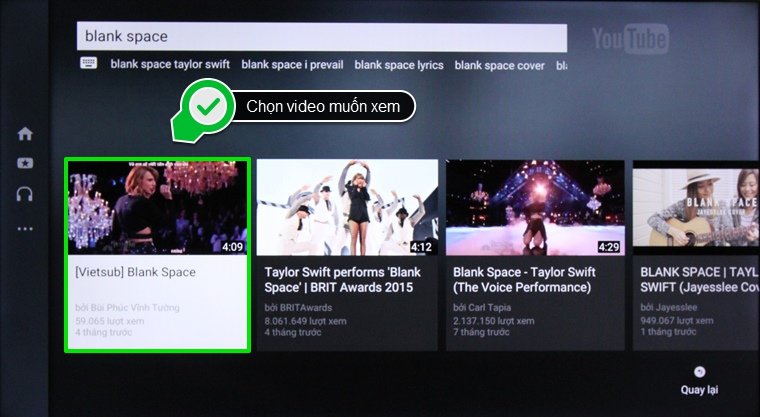
Task: Click the YouTube logo
Action: coord(629,39)
